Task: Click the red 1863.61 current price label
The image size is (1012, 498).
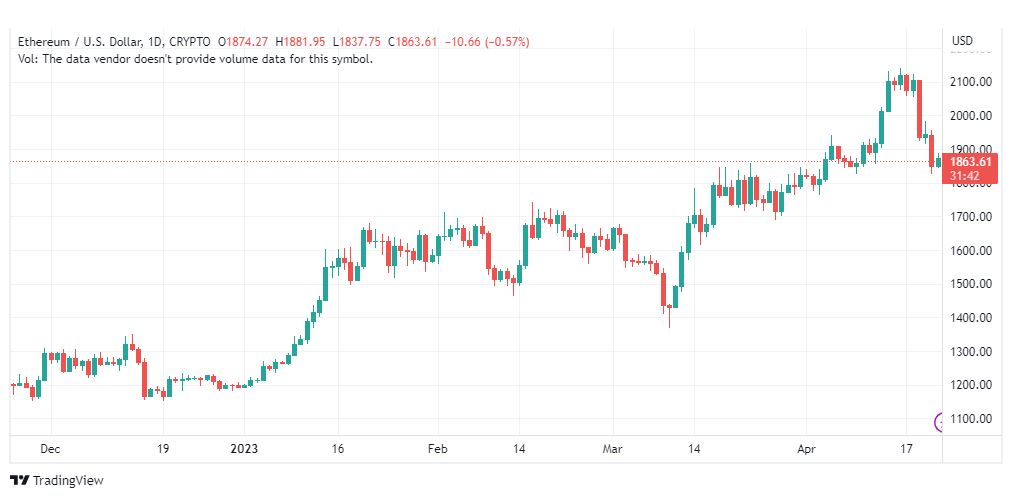Action: 970,162
